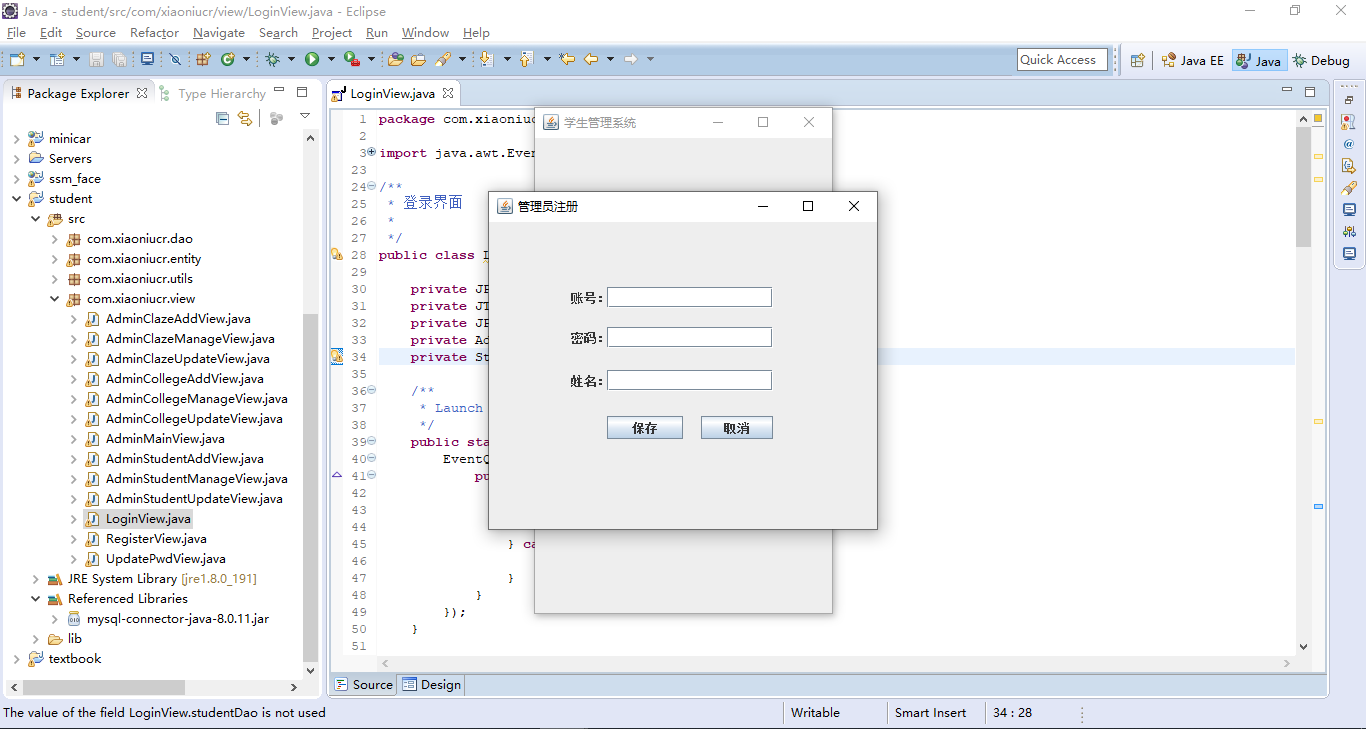Switch to the Debug perspective
The image size is (1366, 729).
click(1321, 60)
